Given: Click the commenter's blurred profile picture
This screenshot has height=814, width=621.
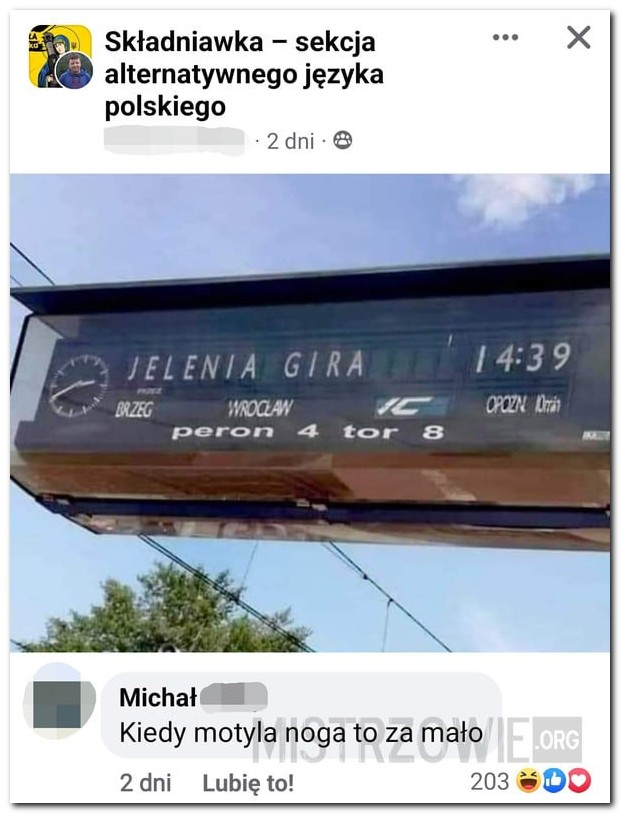Looking at the screenshot, I should click(60, 703).
